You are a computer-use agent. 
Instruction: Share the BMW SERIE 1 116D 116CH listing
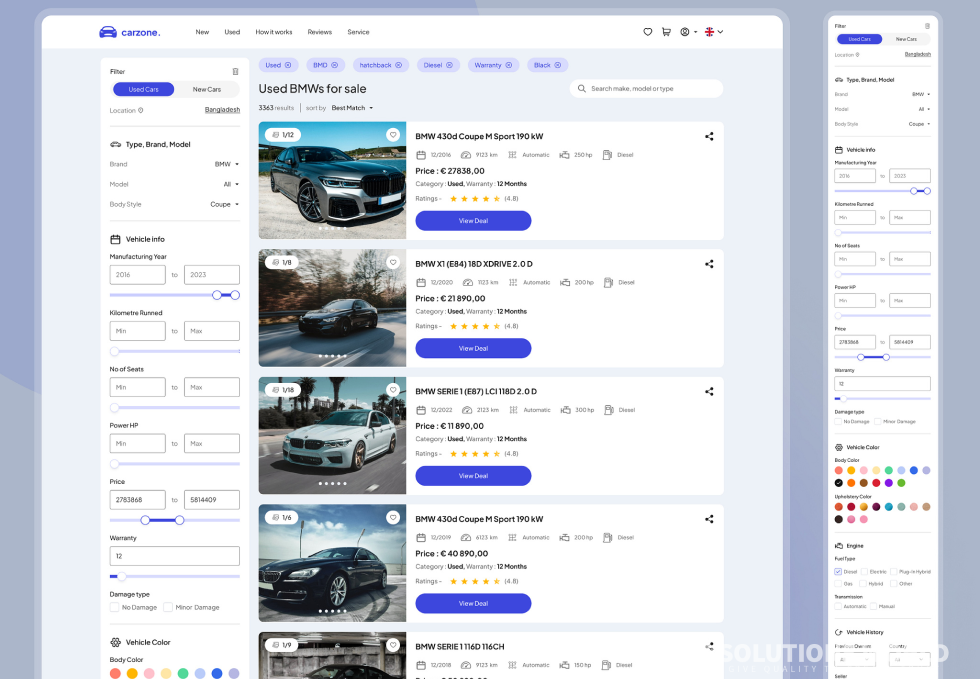pyautogui.click(x=709, y=646)
